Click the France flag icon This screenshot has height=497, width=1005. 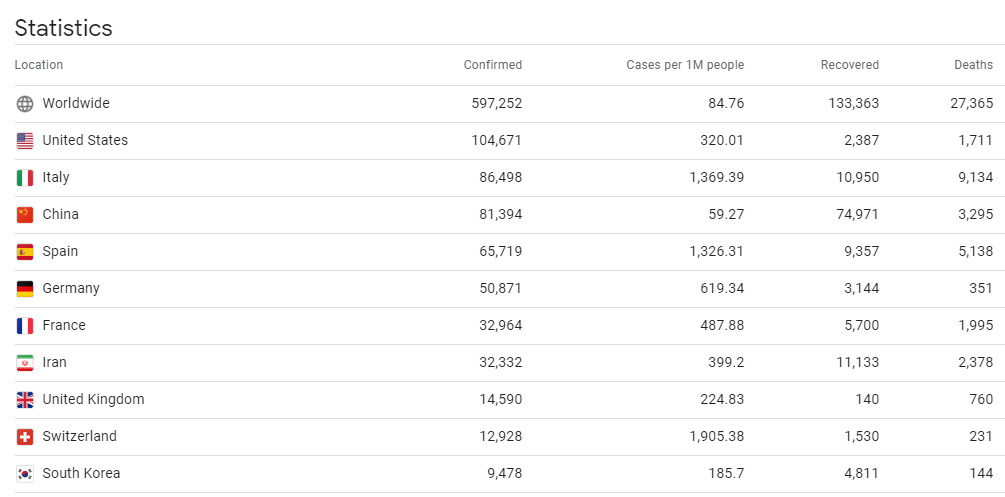[x=25, y=326]
